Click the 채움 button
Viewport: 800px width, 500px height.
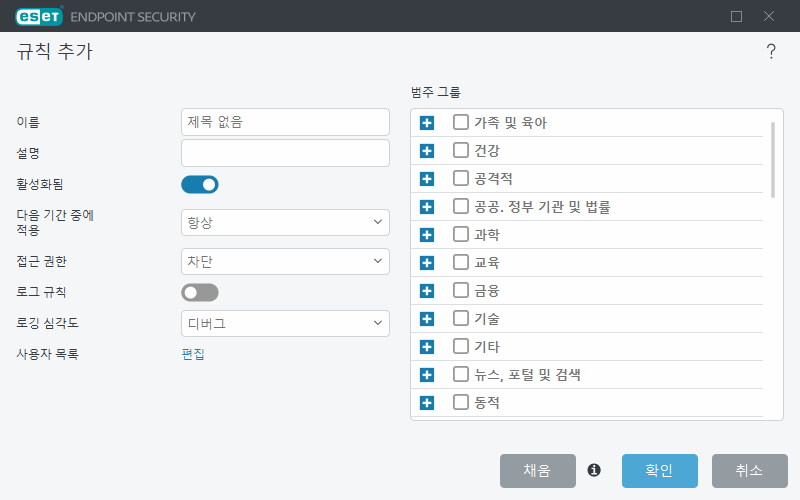point(538,470)
